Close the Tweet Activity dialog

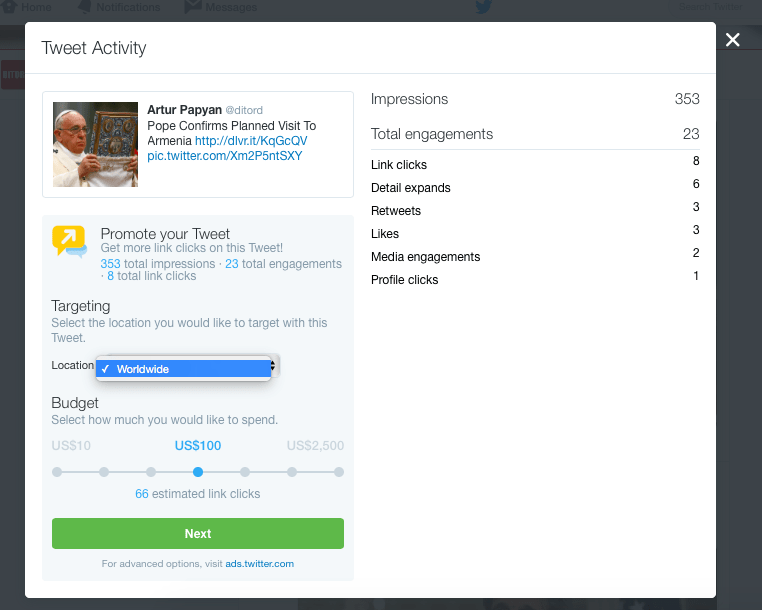[x=732, y=39]
